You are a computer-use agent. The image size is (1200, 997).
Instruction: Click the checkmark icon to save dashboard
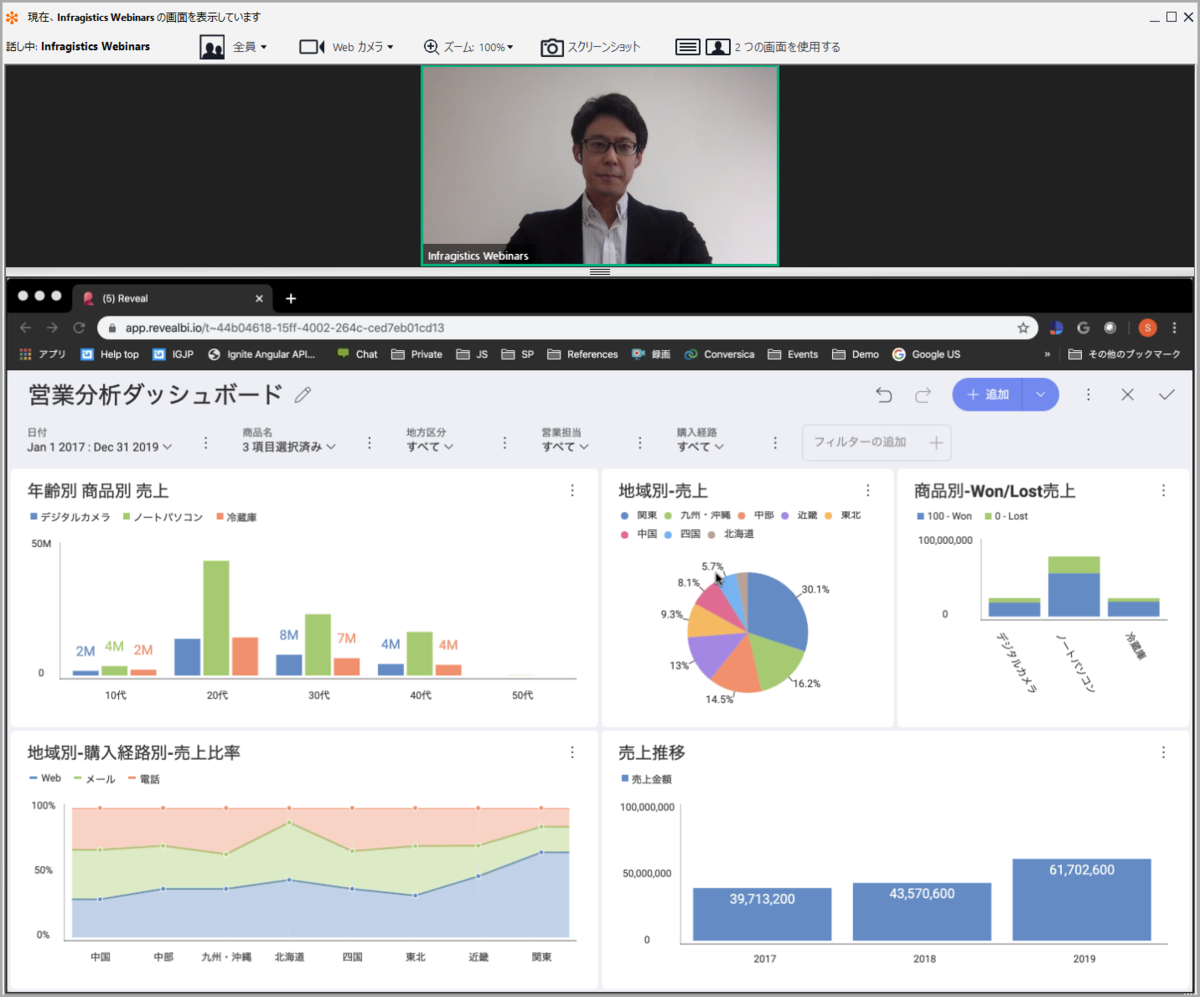(1166, 395)
